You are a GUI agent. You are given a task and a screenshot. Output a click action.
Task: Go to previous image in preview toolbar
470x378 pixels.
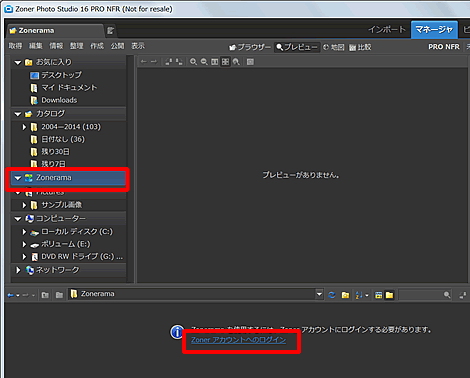point(144,62)
